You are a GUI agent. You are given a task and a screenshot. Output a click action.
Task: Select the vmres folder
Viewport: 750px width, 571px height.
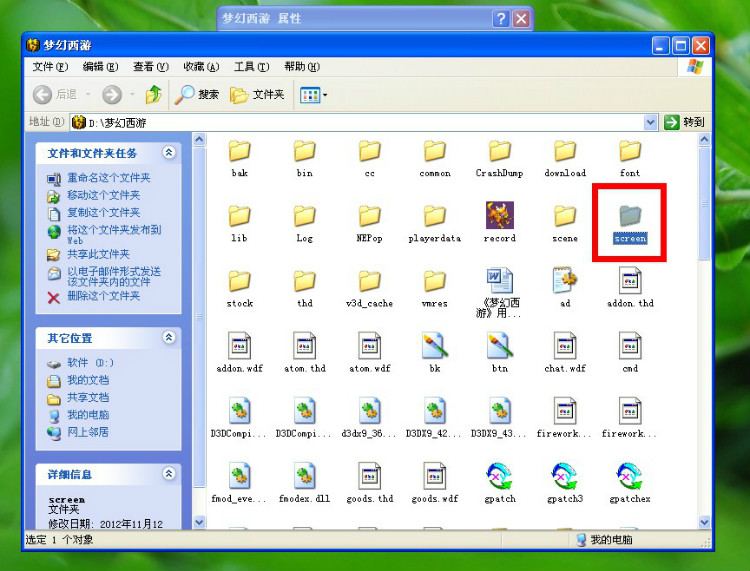click(x=434, y=288)
